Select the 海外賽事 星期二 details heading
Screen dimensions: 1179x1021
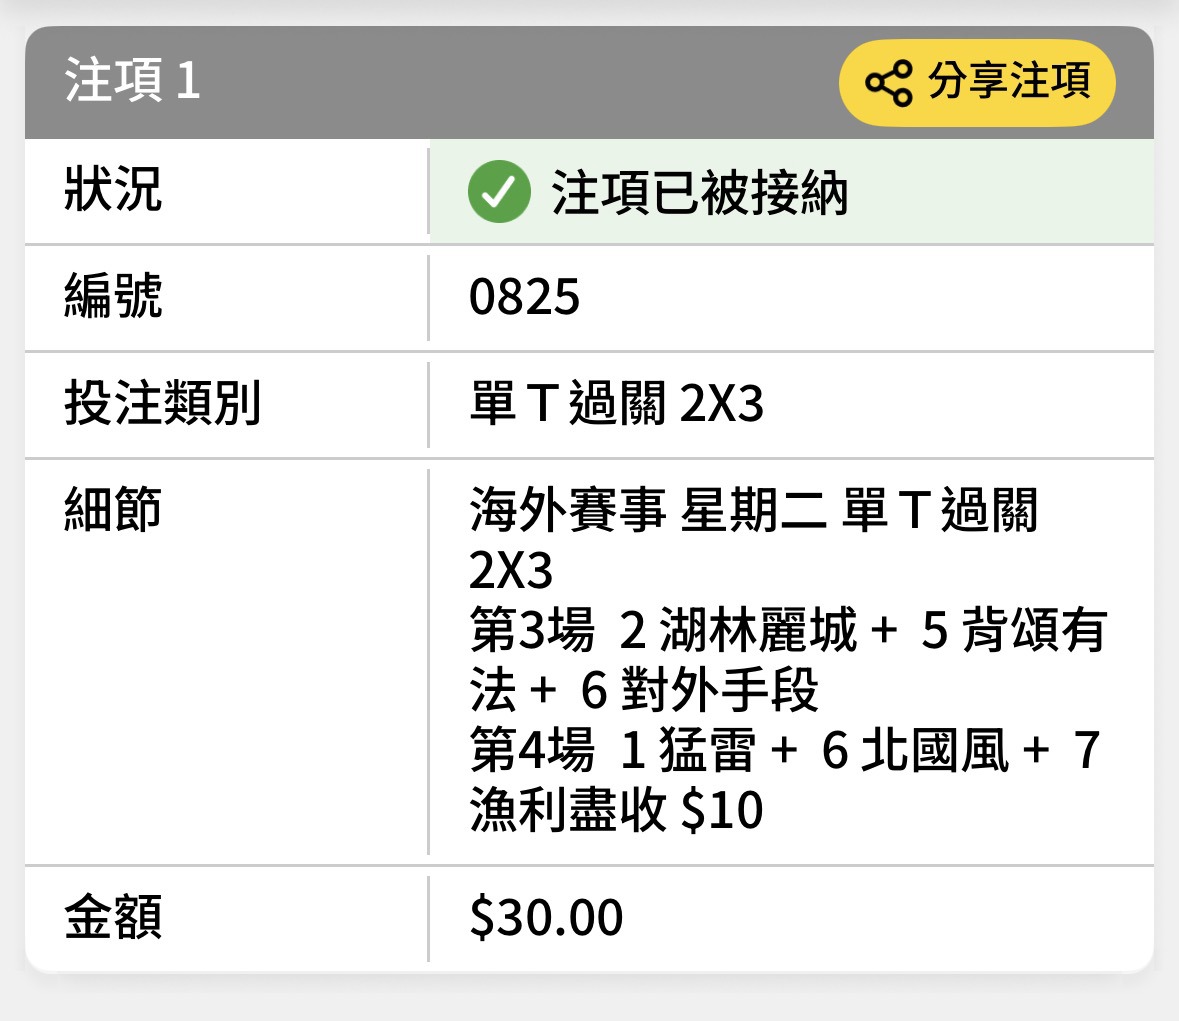pyautogui.click(x=648, y=510)
